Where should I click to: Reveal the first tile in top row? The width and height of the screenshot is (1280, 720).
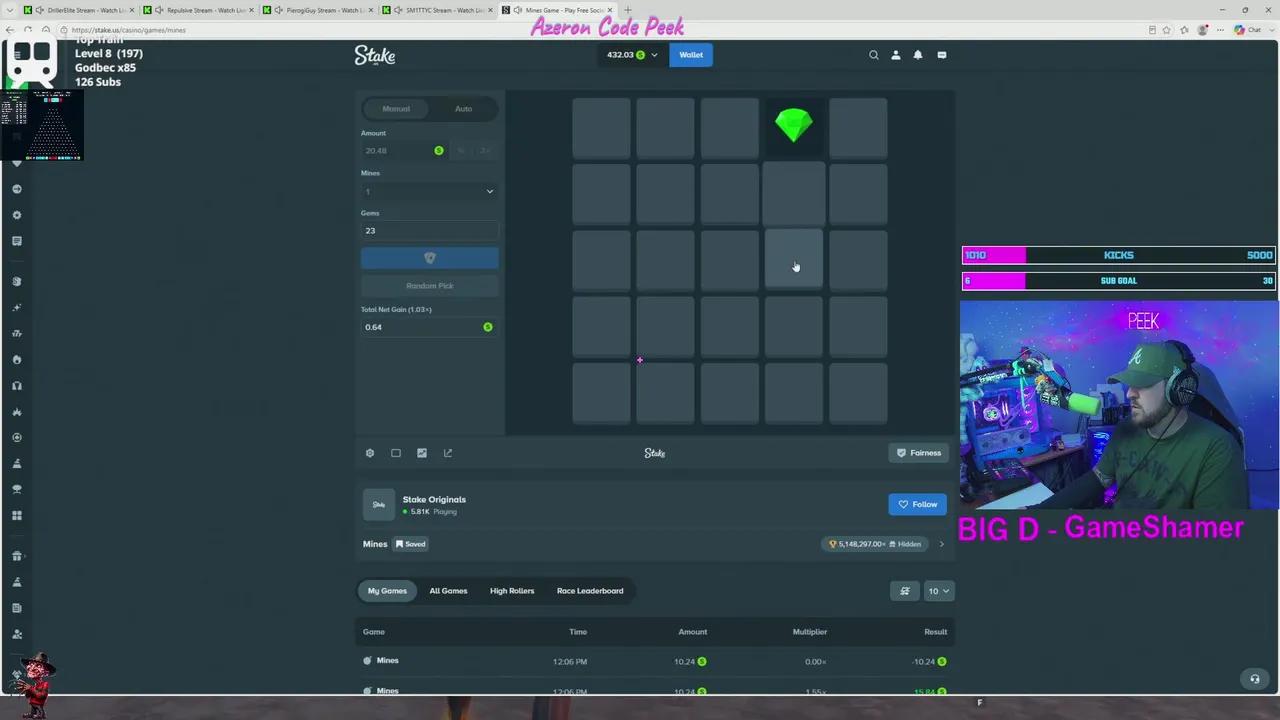[x=601, y=127]
